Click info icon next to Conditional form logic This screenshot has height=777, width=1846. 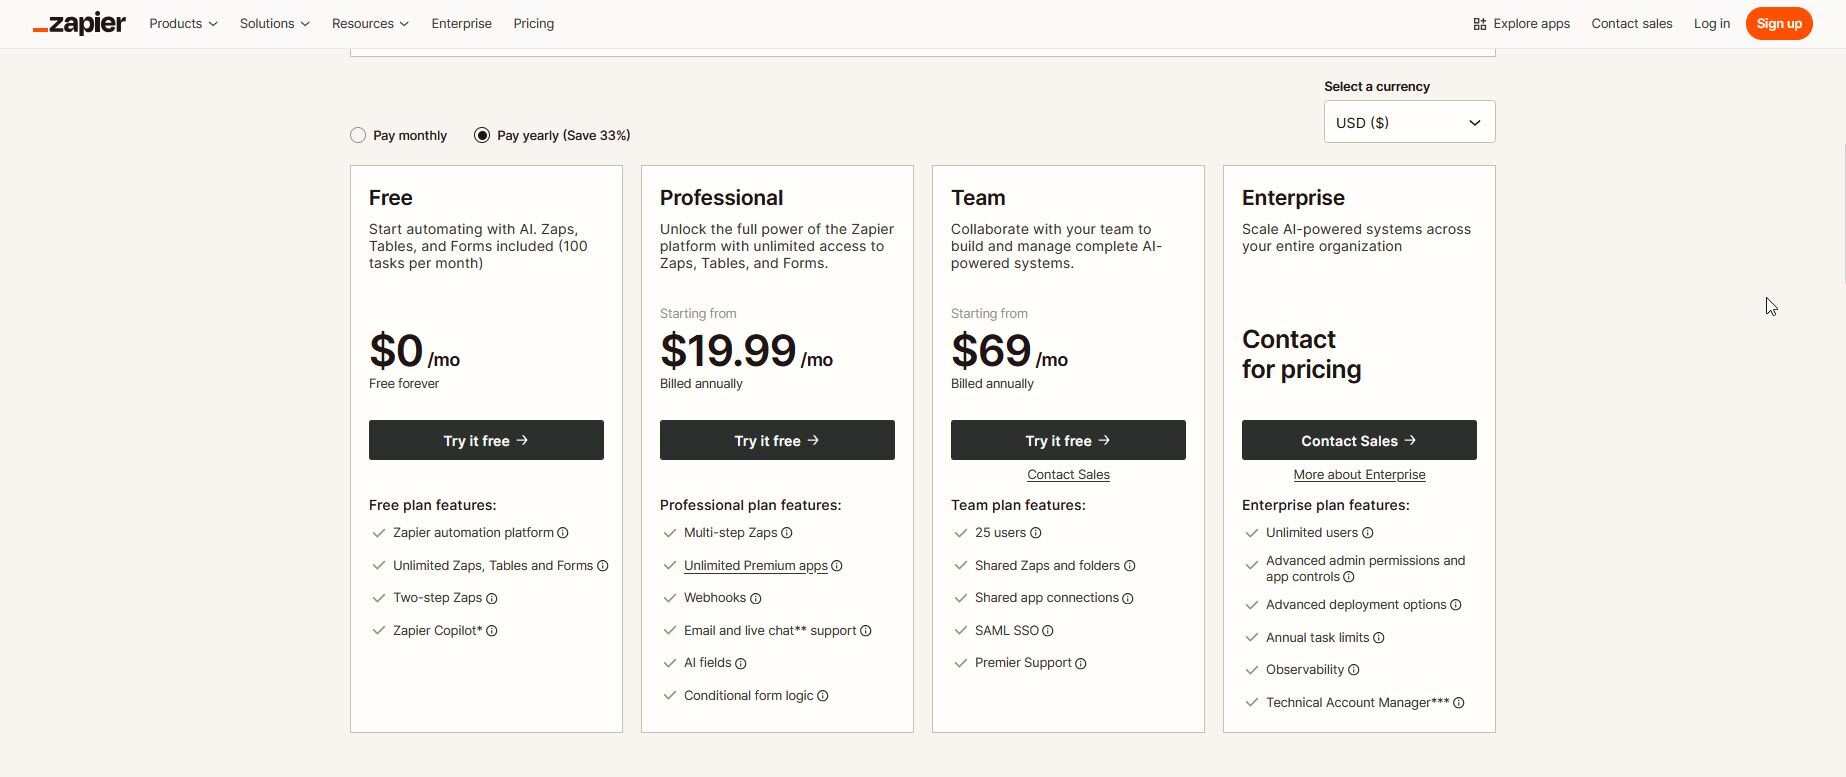[x=823, y=696]
